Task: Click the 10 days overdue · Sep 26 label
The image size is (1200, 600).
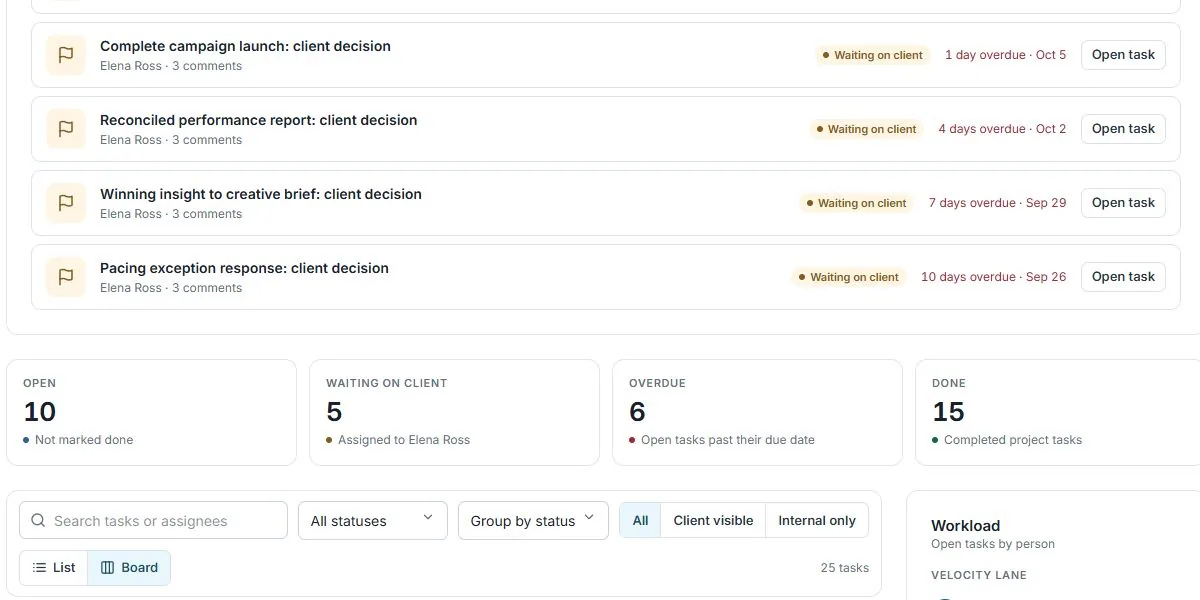Action: 993,277
